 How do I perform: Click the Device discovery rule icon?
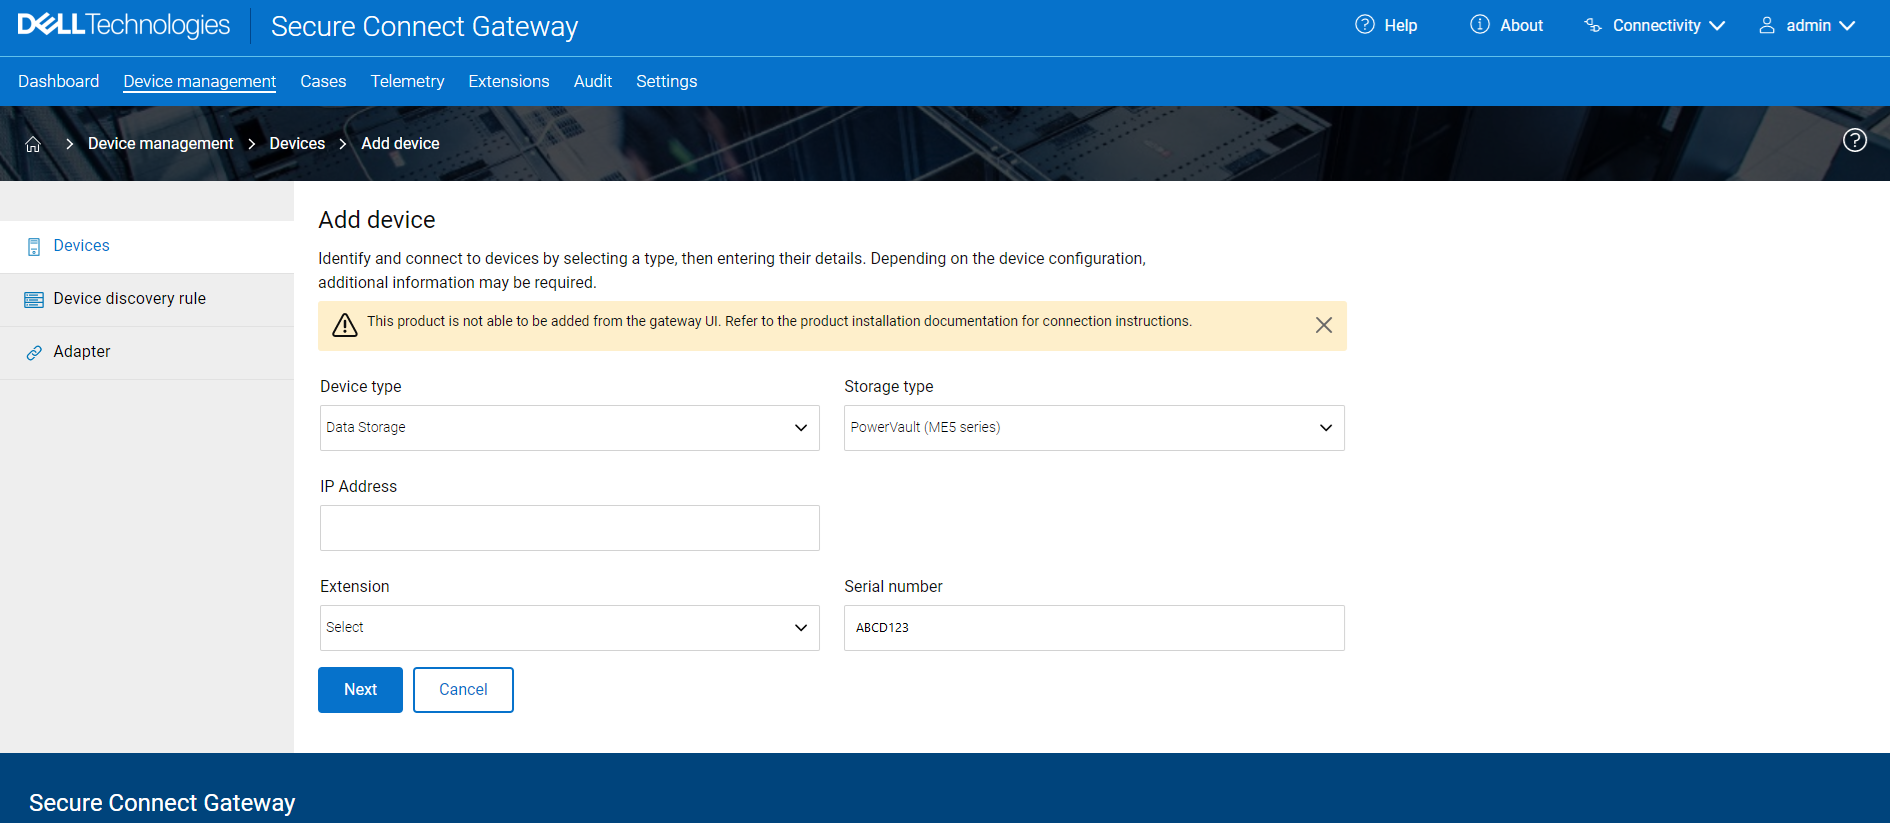(x=34, y=300)
